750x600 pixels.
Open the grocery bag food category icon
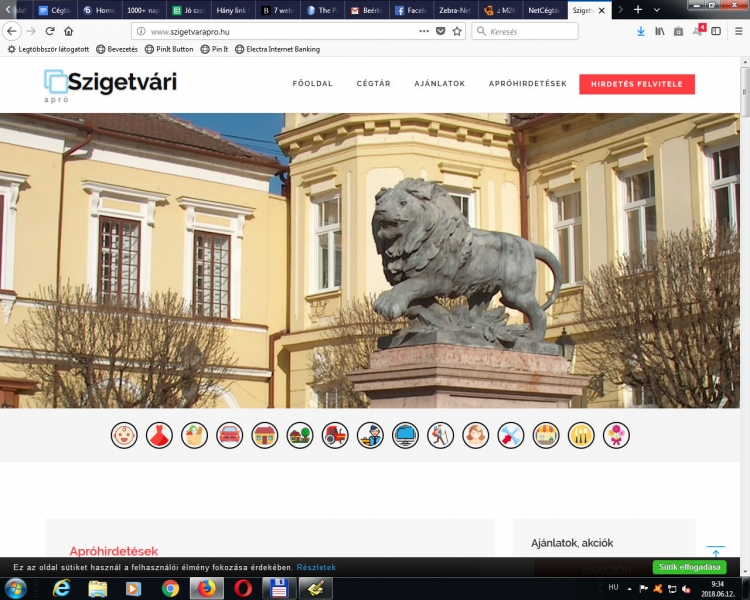pos(194,435)
